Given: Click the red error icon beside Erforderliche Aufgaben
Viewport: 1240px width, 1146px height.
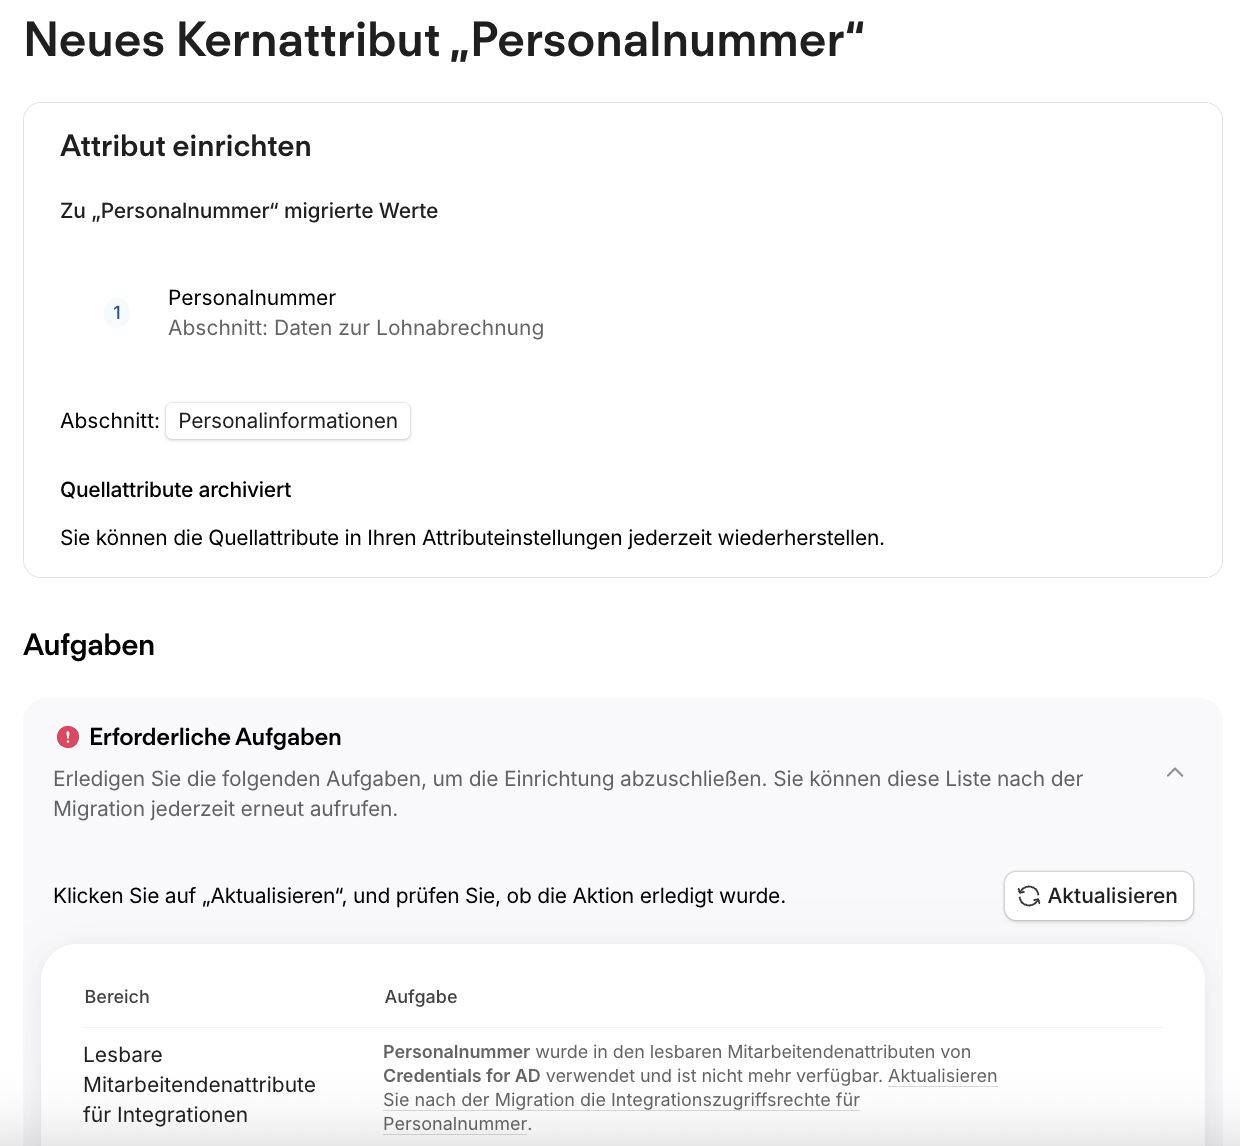Looking at the screenshot, I should (67, 737).
